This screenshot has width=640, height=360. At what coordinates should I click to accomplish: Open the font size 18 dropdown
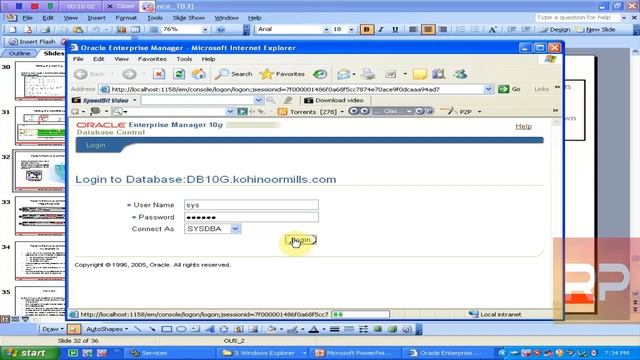(x=351, y=29)
